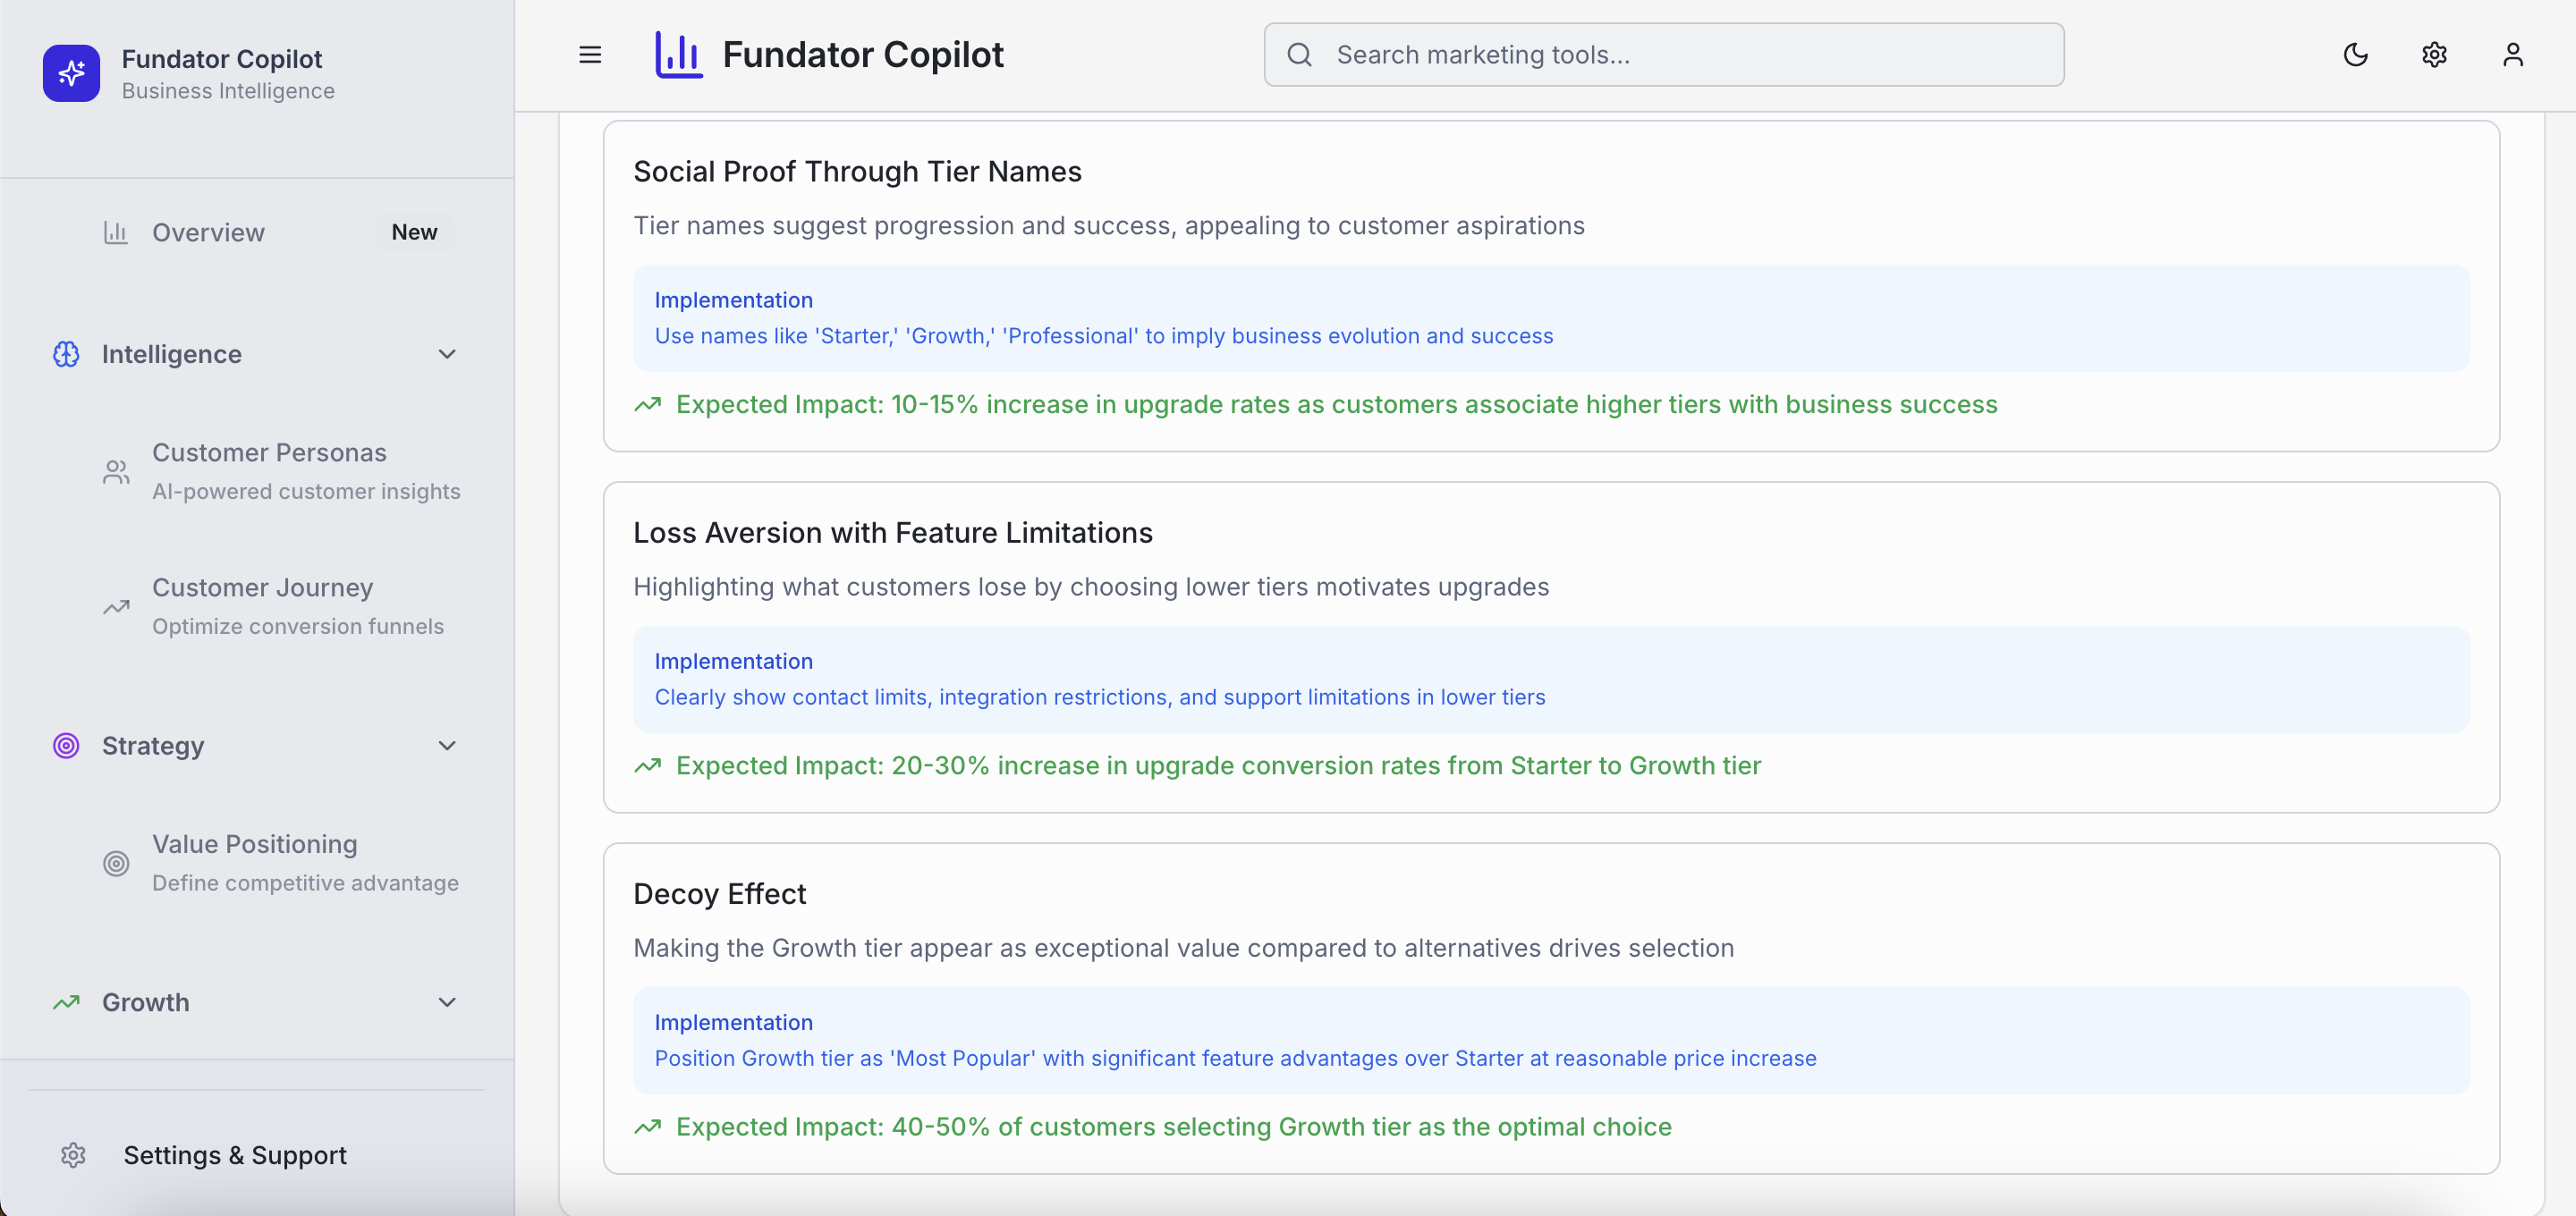This screenshot has height=1216, width=2576.
Task: Click the Strategy target icon
Action: coord(66,746)
